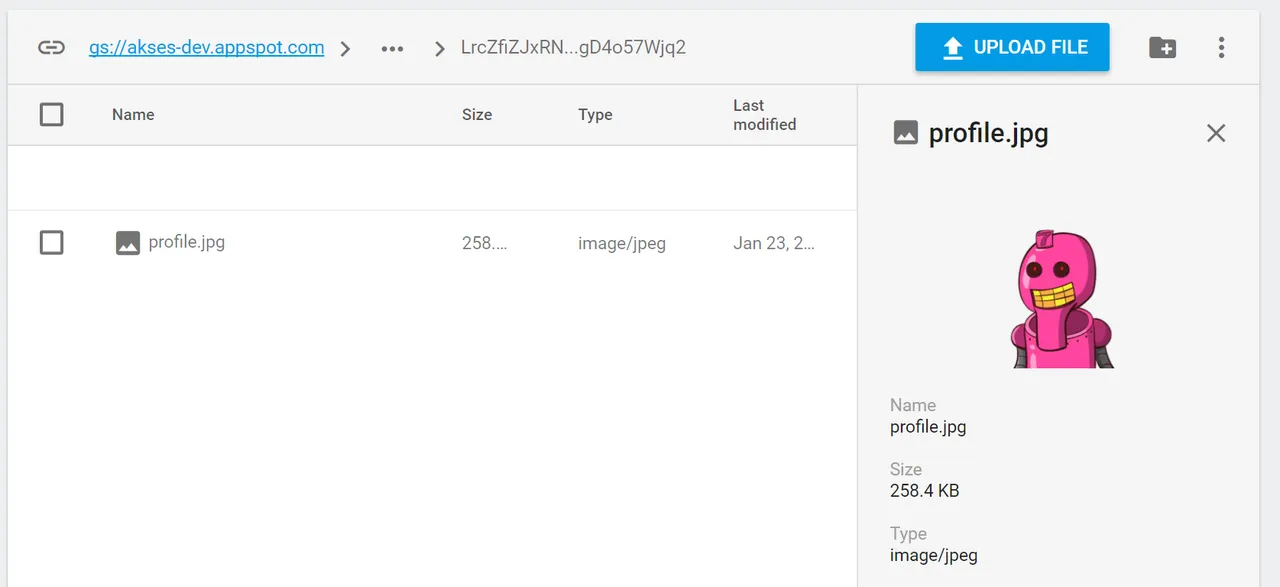Open the gs://akses-dev.appspot.com bucket link

[206, 47]
